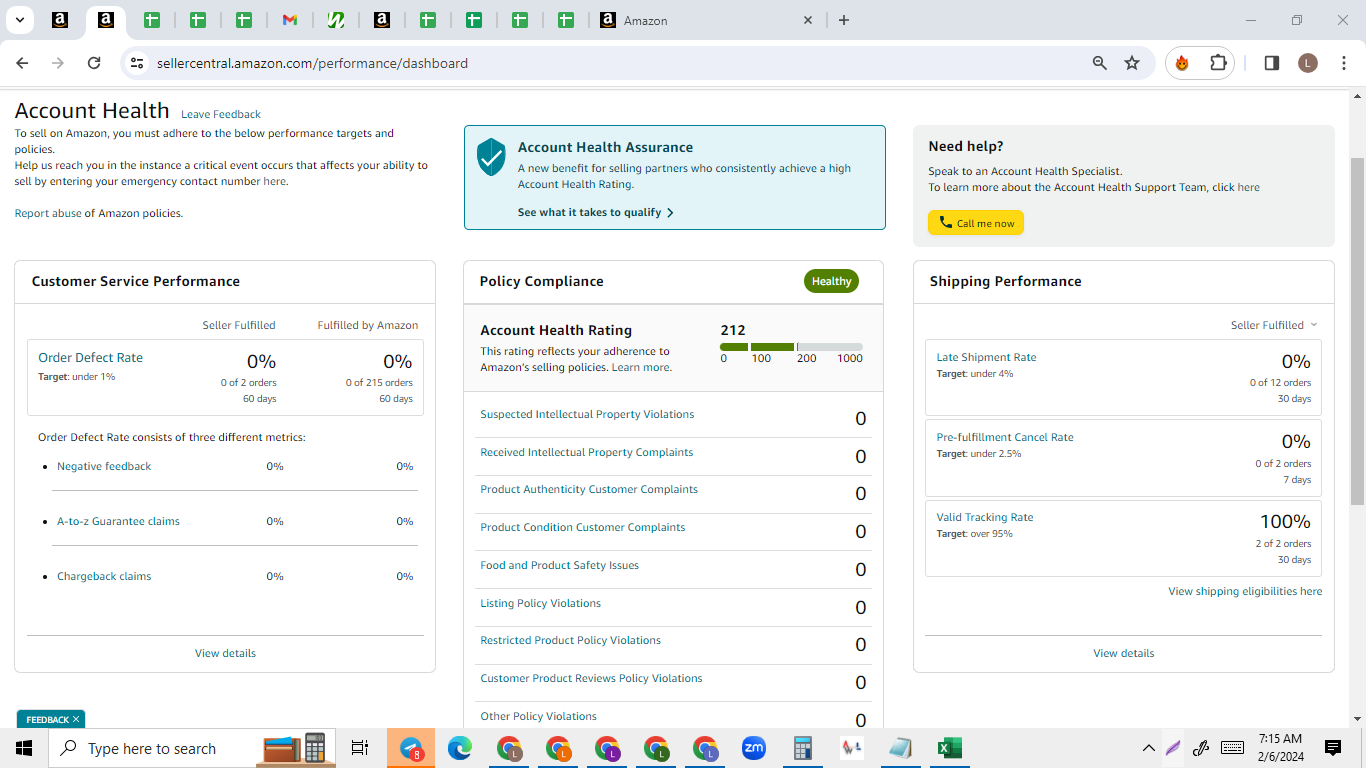Click the Account Health Rating progress bar
Screen dimensions: 1366x768
pyautogui.click(x=791, y=347)
